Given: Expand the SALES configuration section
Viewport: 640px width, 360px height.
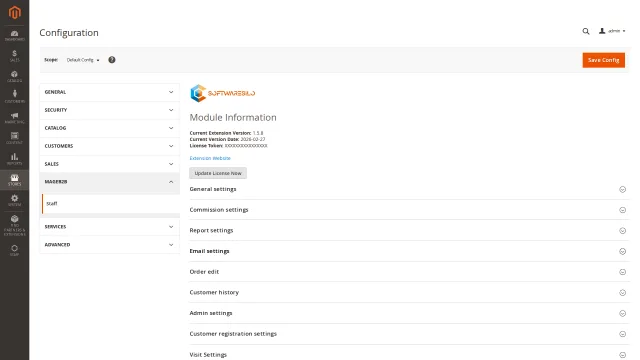Looking at the screenshot, I should click(x=109, y=164).
